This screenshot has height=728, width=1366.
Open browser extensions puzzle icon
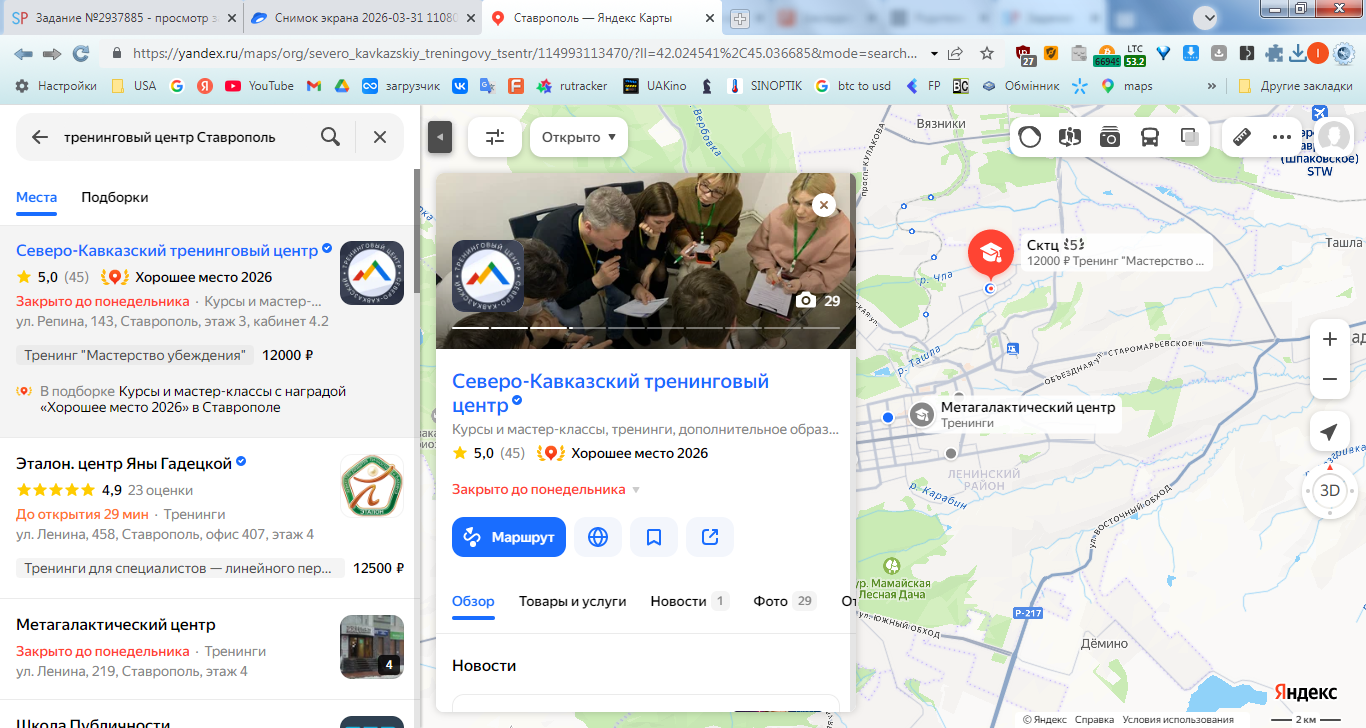click(1274, 54)
